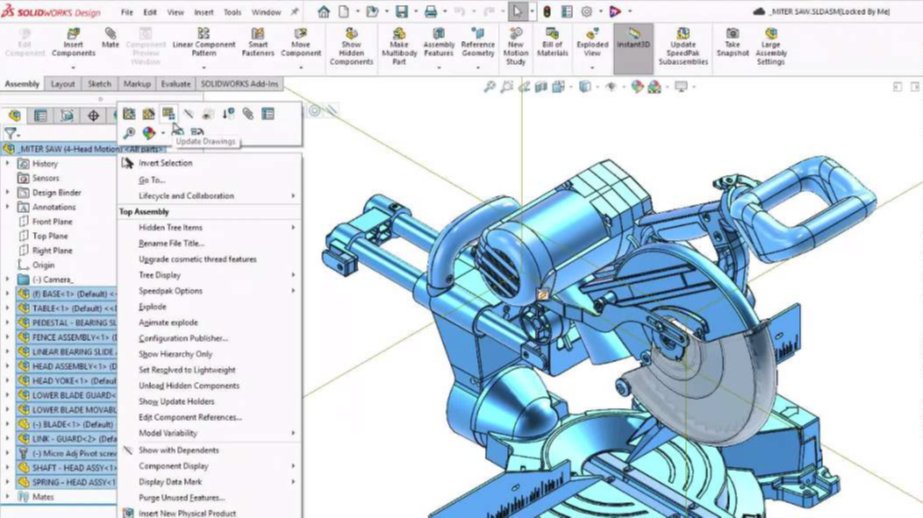This screenshot has height=518, width=923.
Task: Click the Appearances color ball in context toolbar
Action: pyautogui.click(x=149, y=132)
